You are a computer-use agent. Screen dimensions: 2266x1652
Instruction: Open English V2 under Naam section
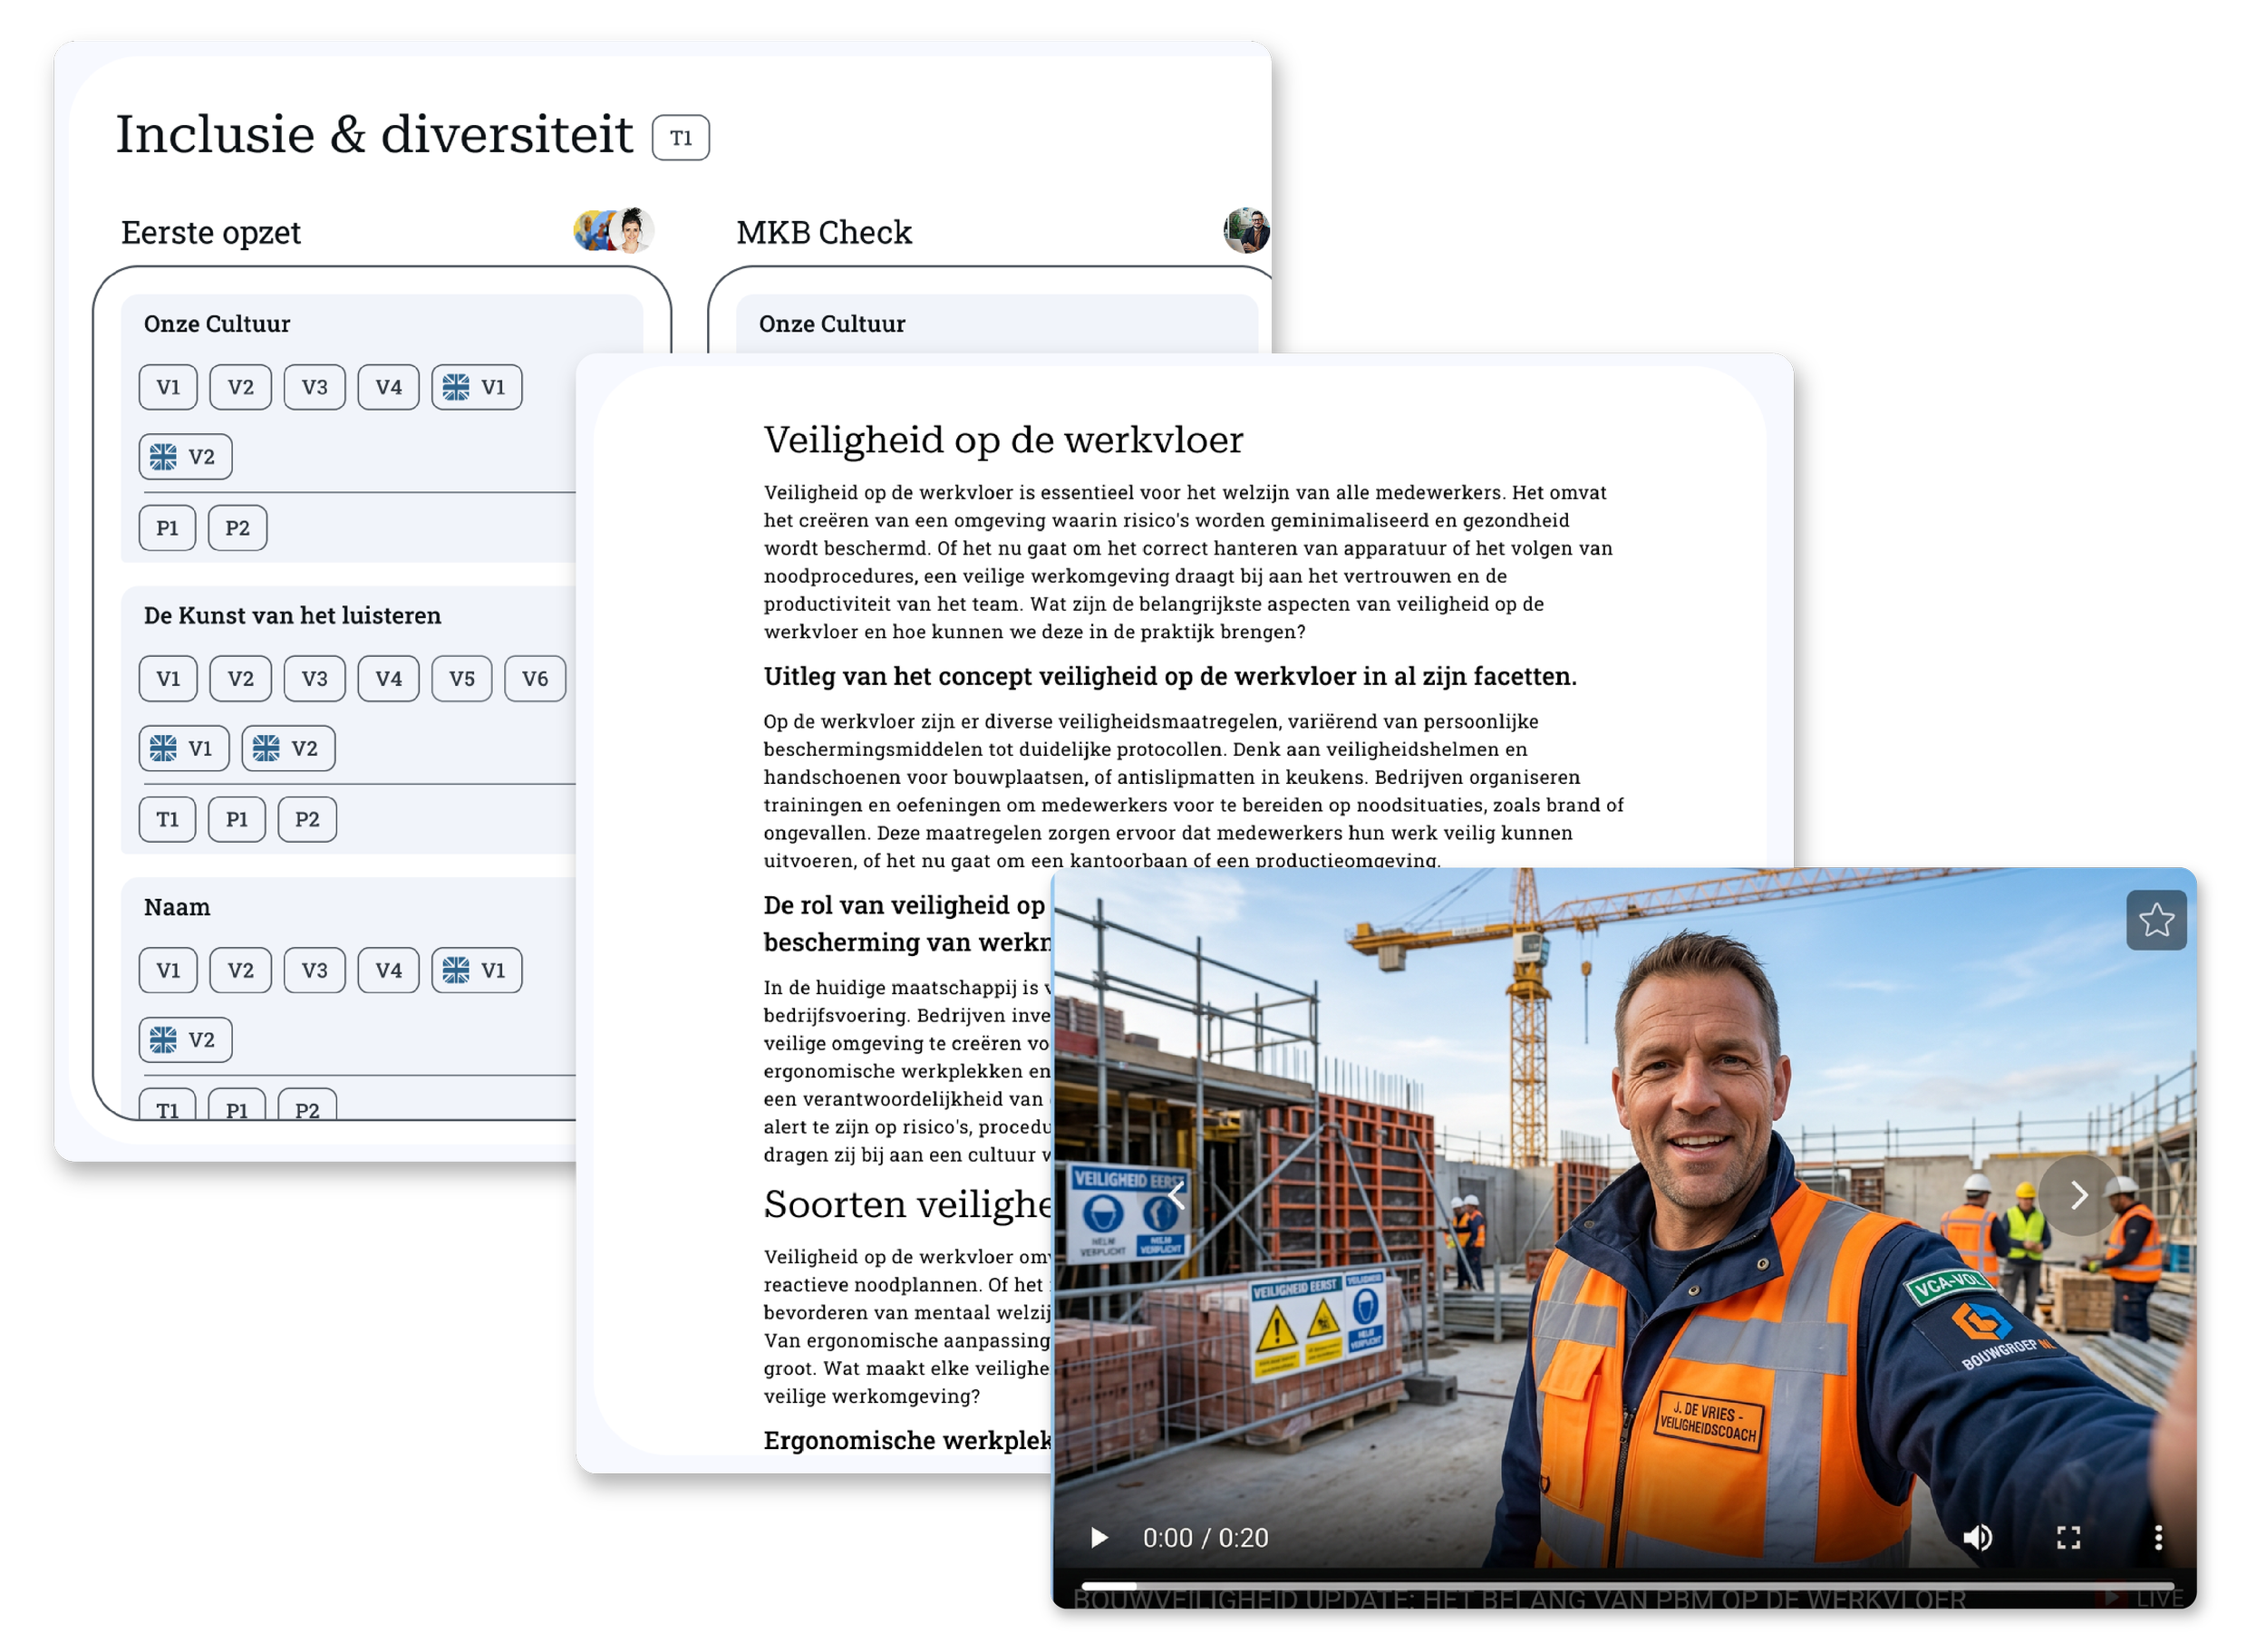pos(185,1040)
